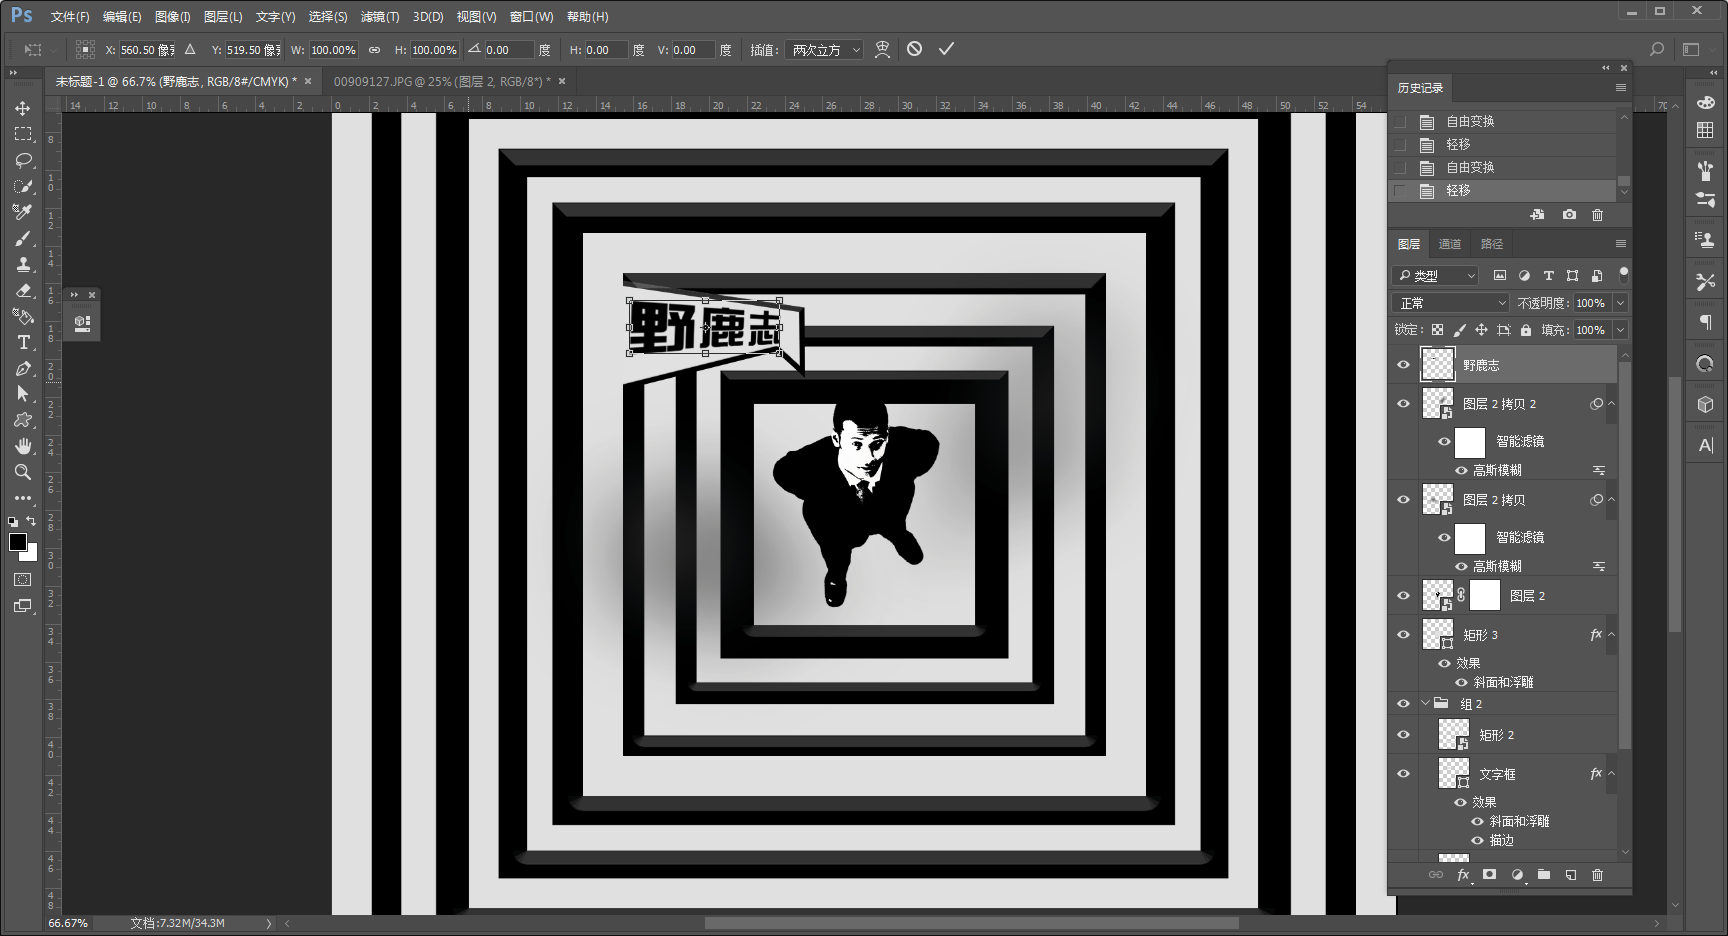Delete layer trash icon in Layers panel
Viewport: 1728px width, 936px height.
1597,875
